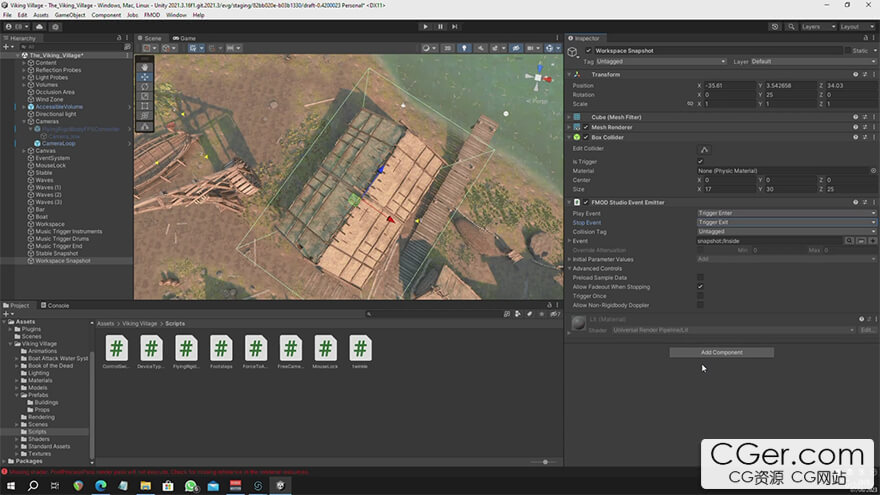The height and width of the screenshot is (495, 880).
Task: Expand Initial Parameter Values section
Action: click(x=570, y=259)
